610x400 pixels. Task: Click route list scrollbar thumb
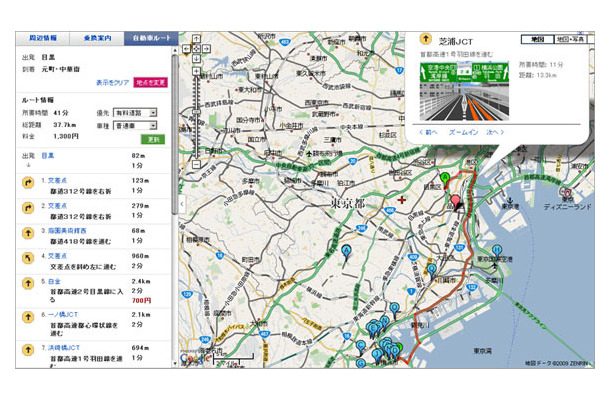tap(175, 134)
